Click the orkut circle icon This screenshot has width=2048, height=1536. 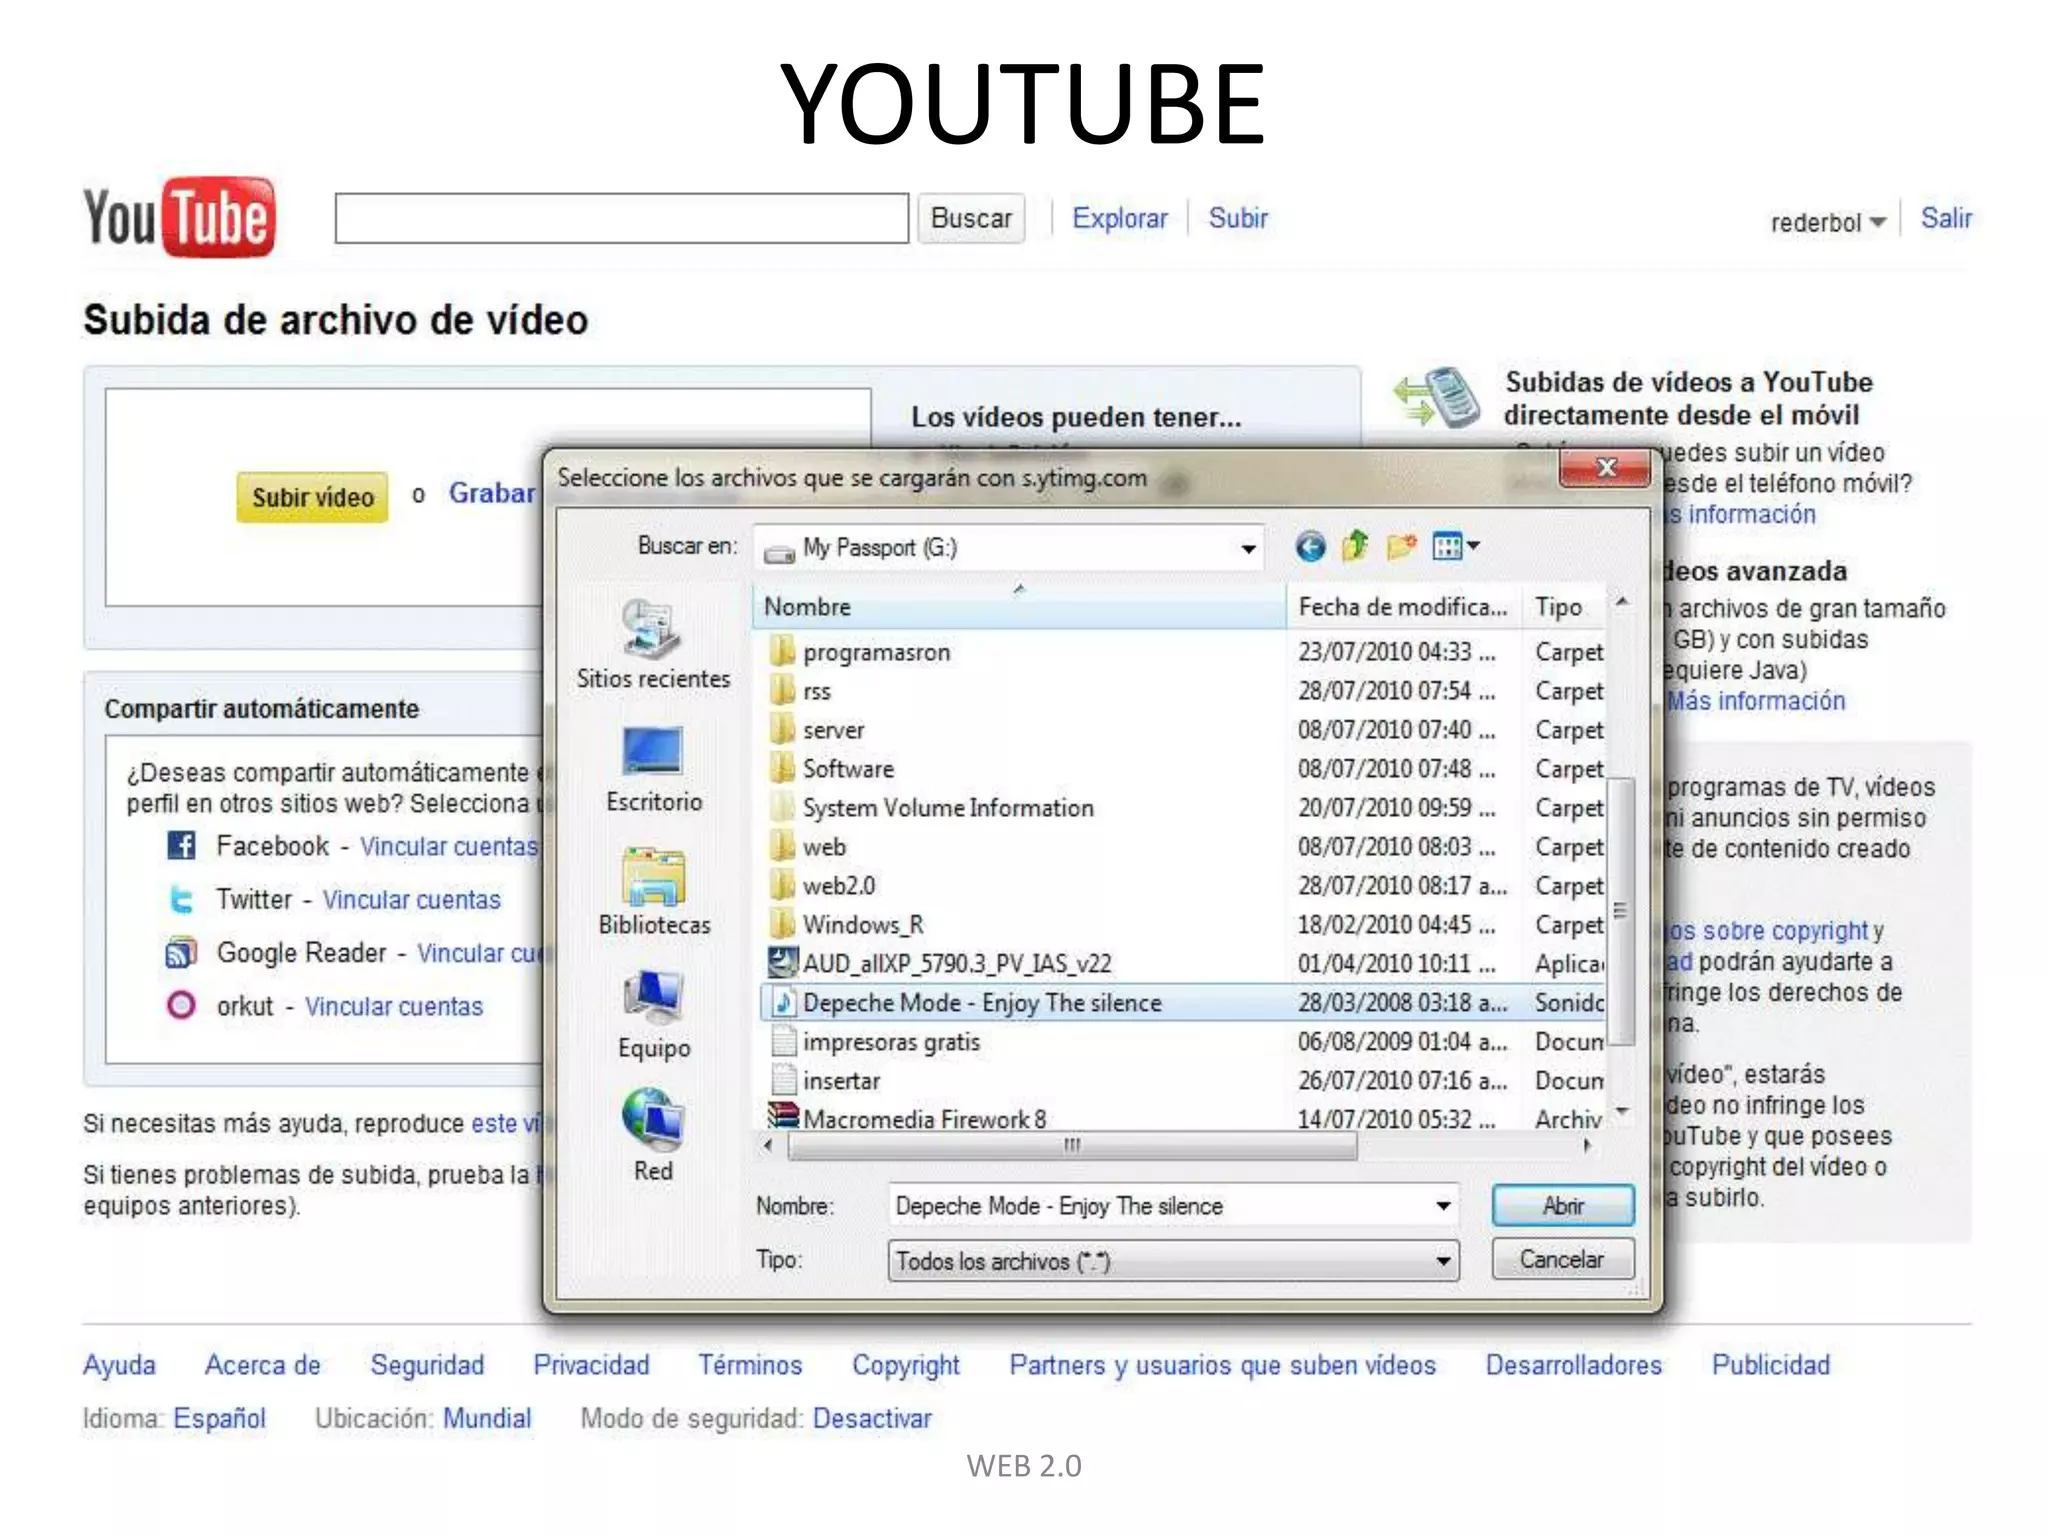point(181,1004)
